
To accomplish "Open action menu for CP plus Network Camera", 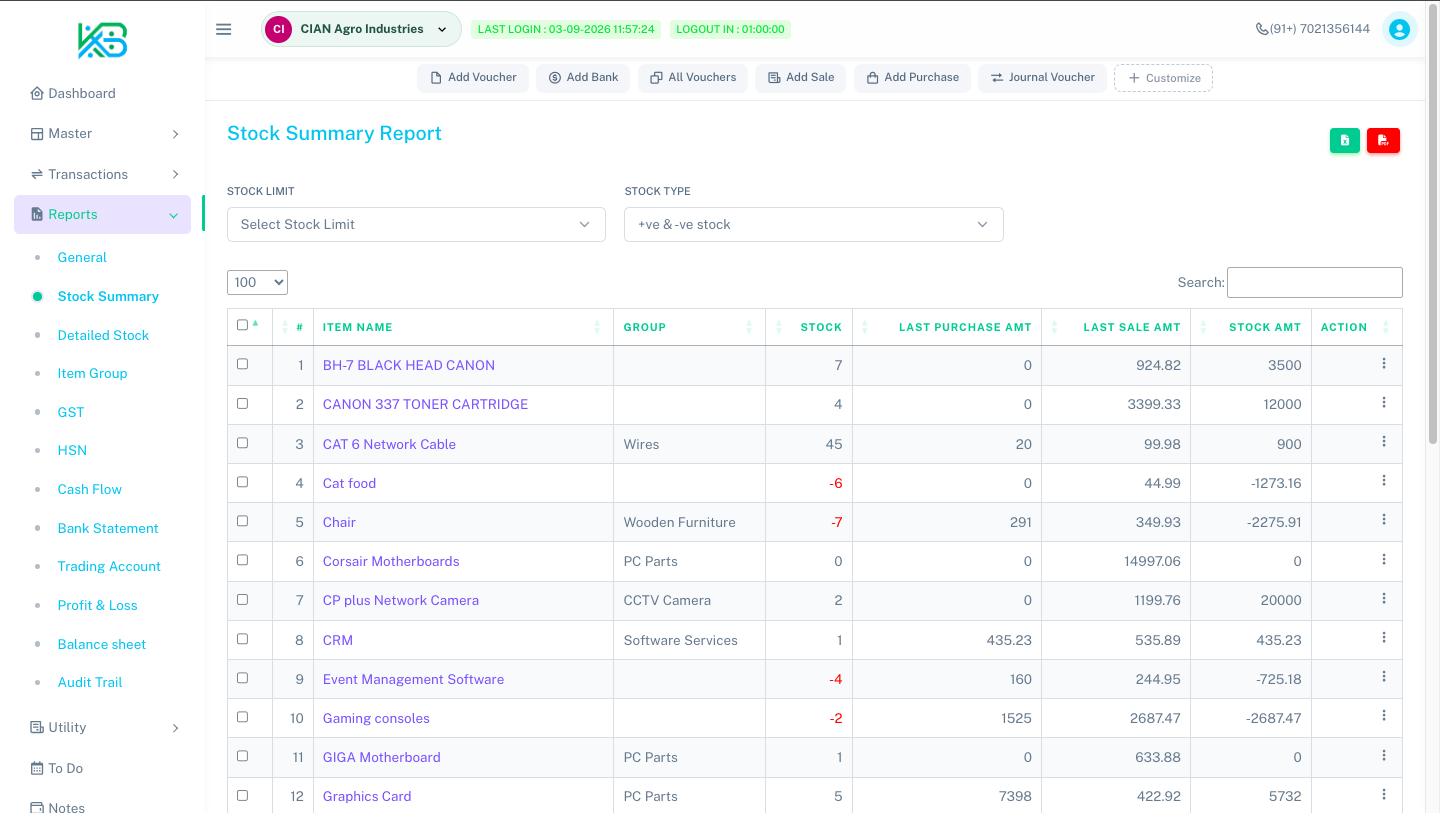I will 1384,598.
